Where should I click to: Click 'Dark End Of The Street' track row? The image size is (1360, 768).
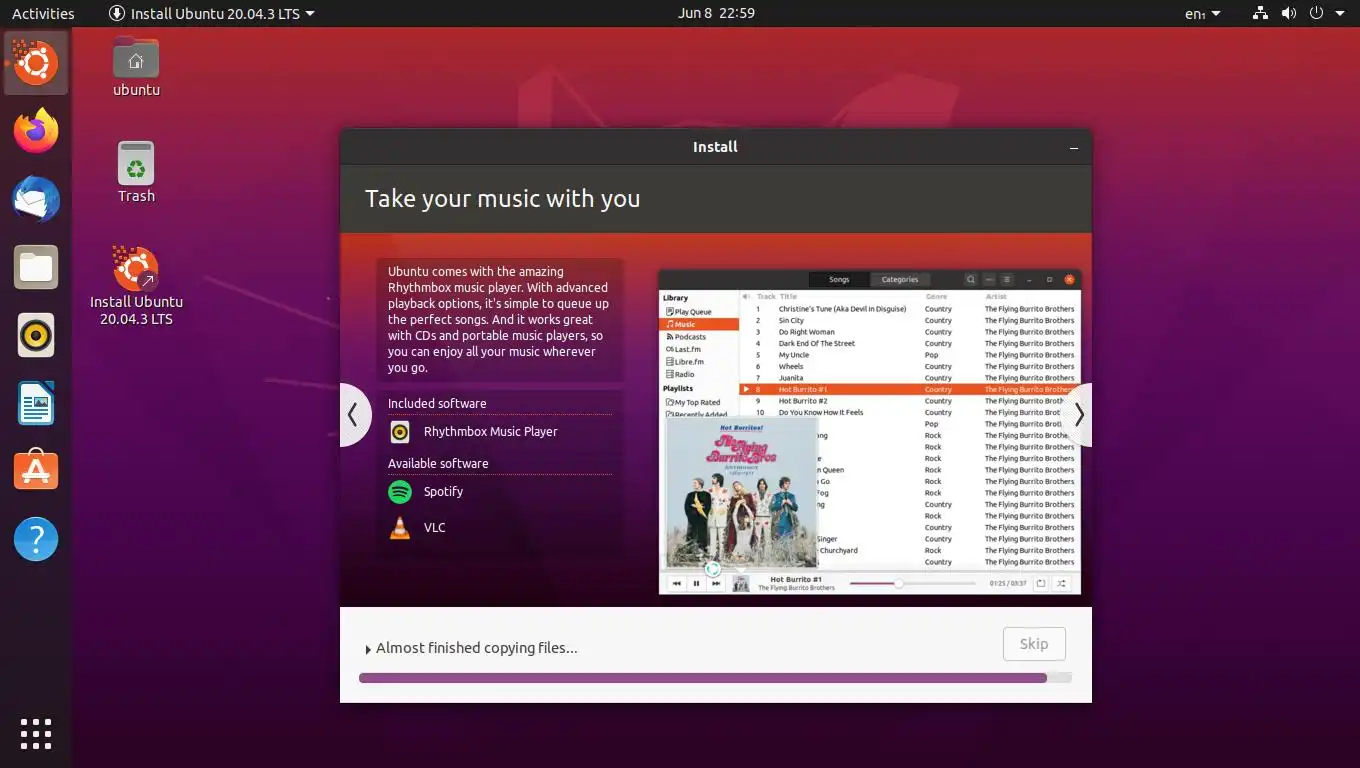[x=910, y=344]
